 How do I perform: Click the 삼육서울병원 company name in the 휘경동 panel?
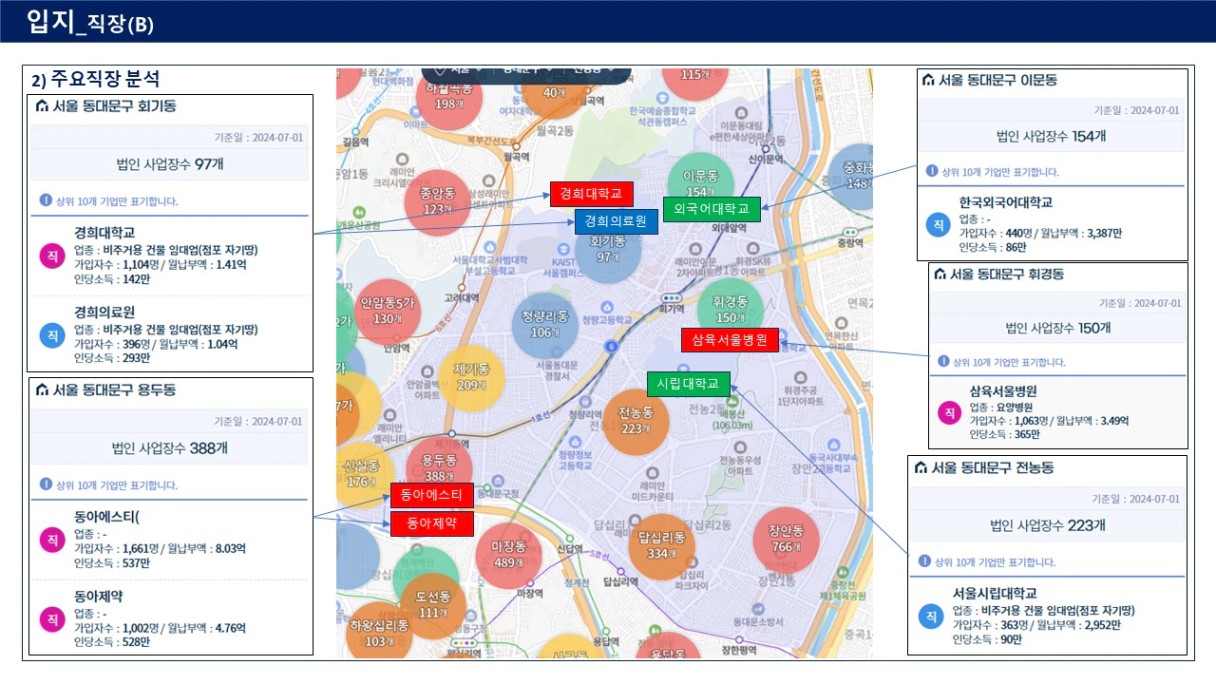1003,391
